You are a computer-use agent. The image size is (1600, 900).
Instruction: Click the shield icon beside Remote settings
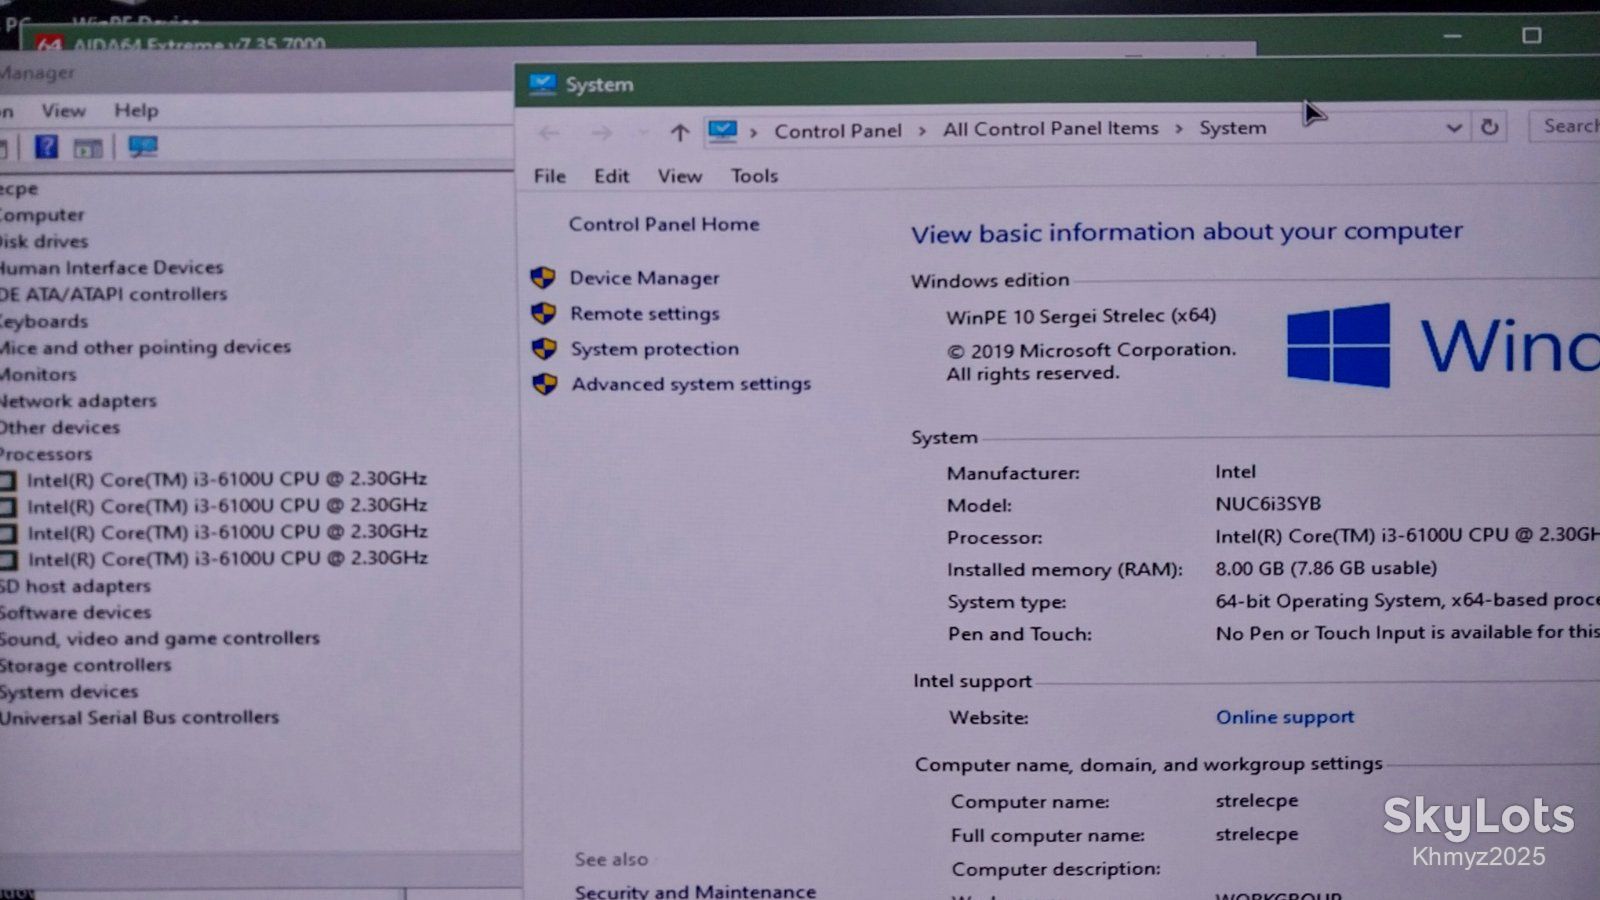coord(543,313)
